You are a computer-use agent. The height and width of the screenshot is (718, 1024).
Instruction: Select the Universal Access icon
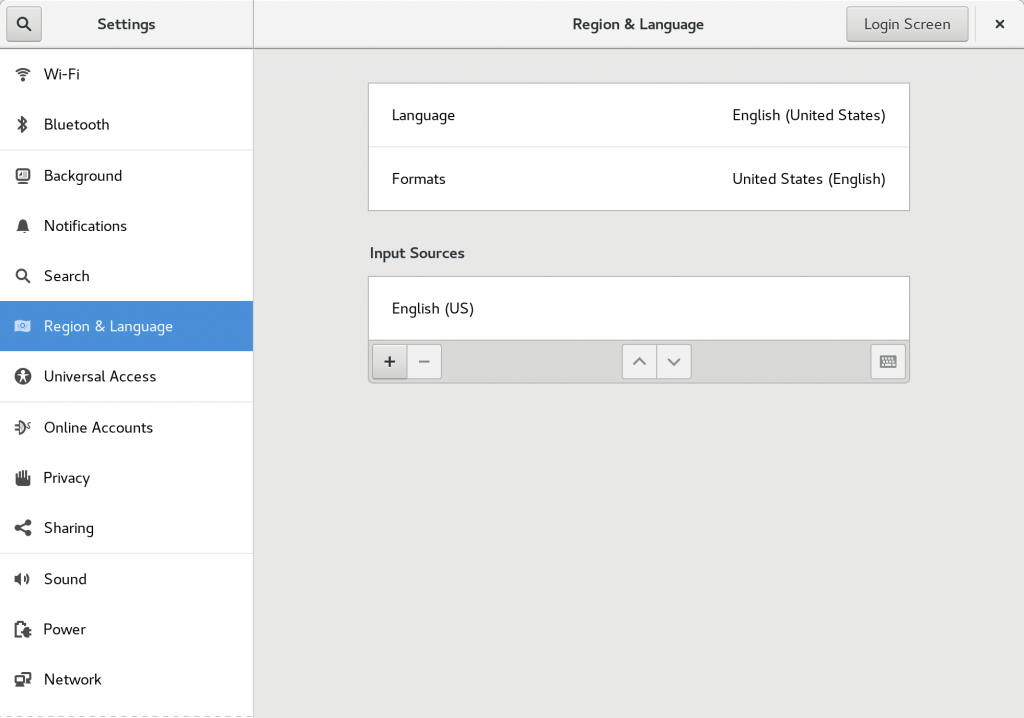[22, 376]
